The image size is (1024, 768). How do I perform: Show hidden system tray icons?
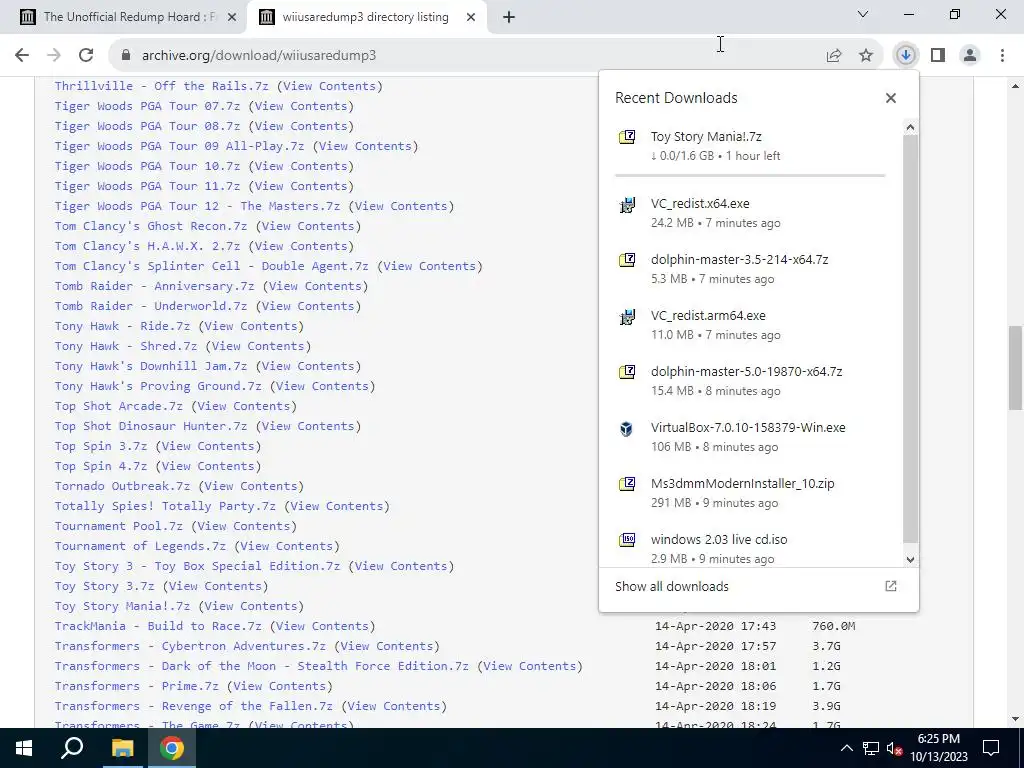pyautogui.click(x=846, y=748)
